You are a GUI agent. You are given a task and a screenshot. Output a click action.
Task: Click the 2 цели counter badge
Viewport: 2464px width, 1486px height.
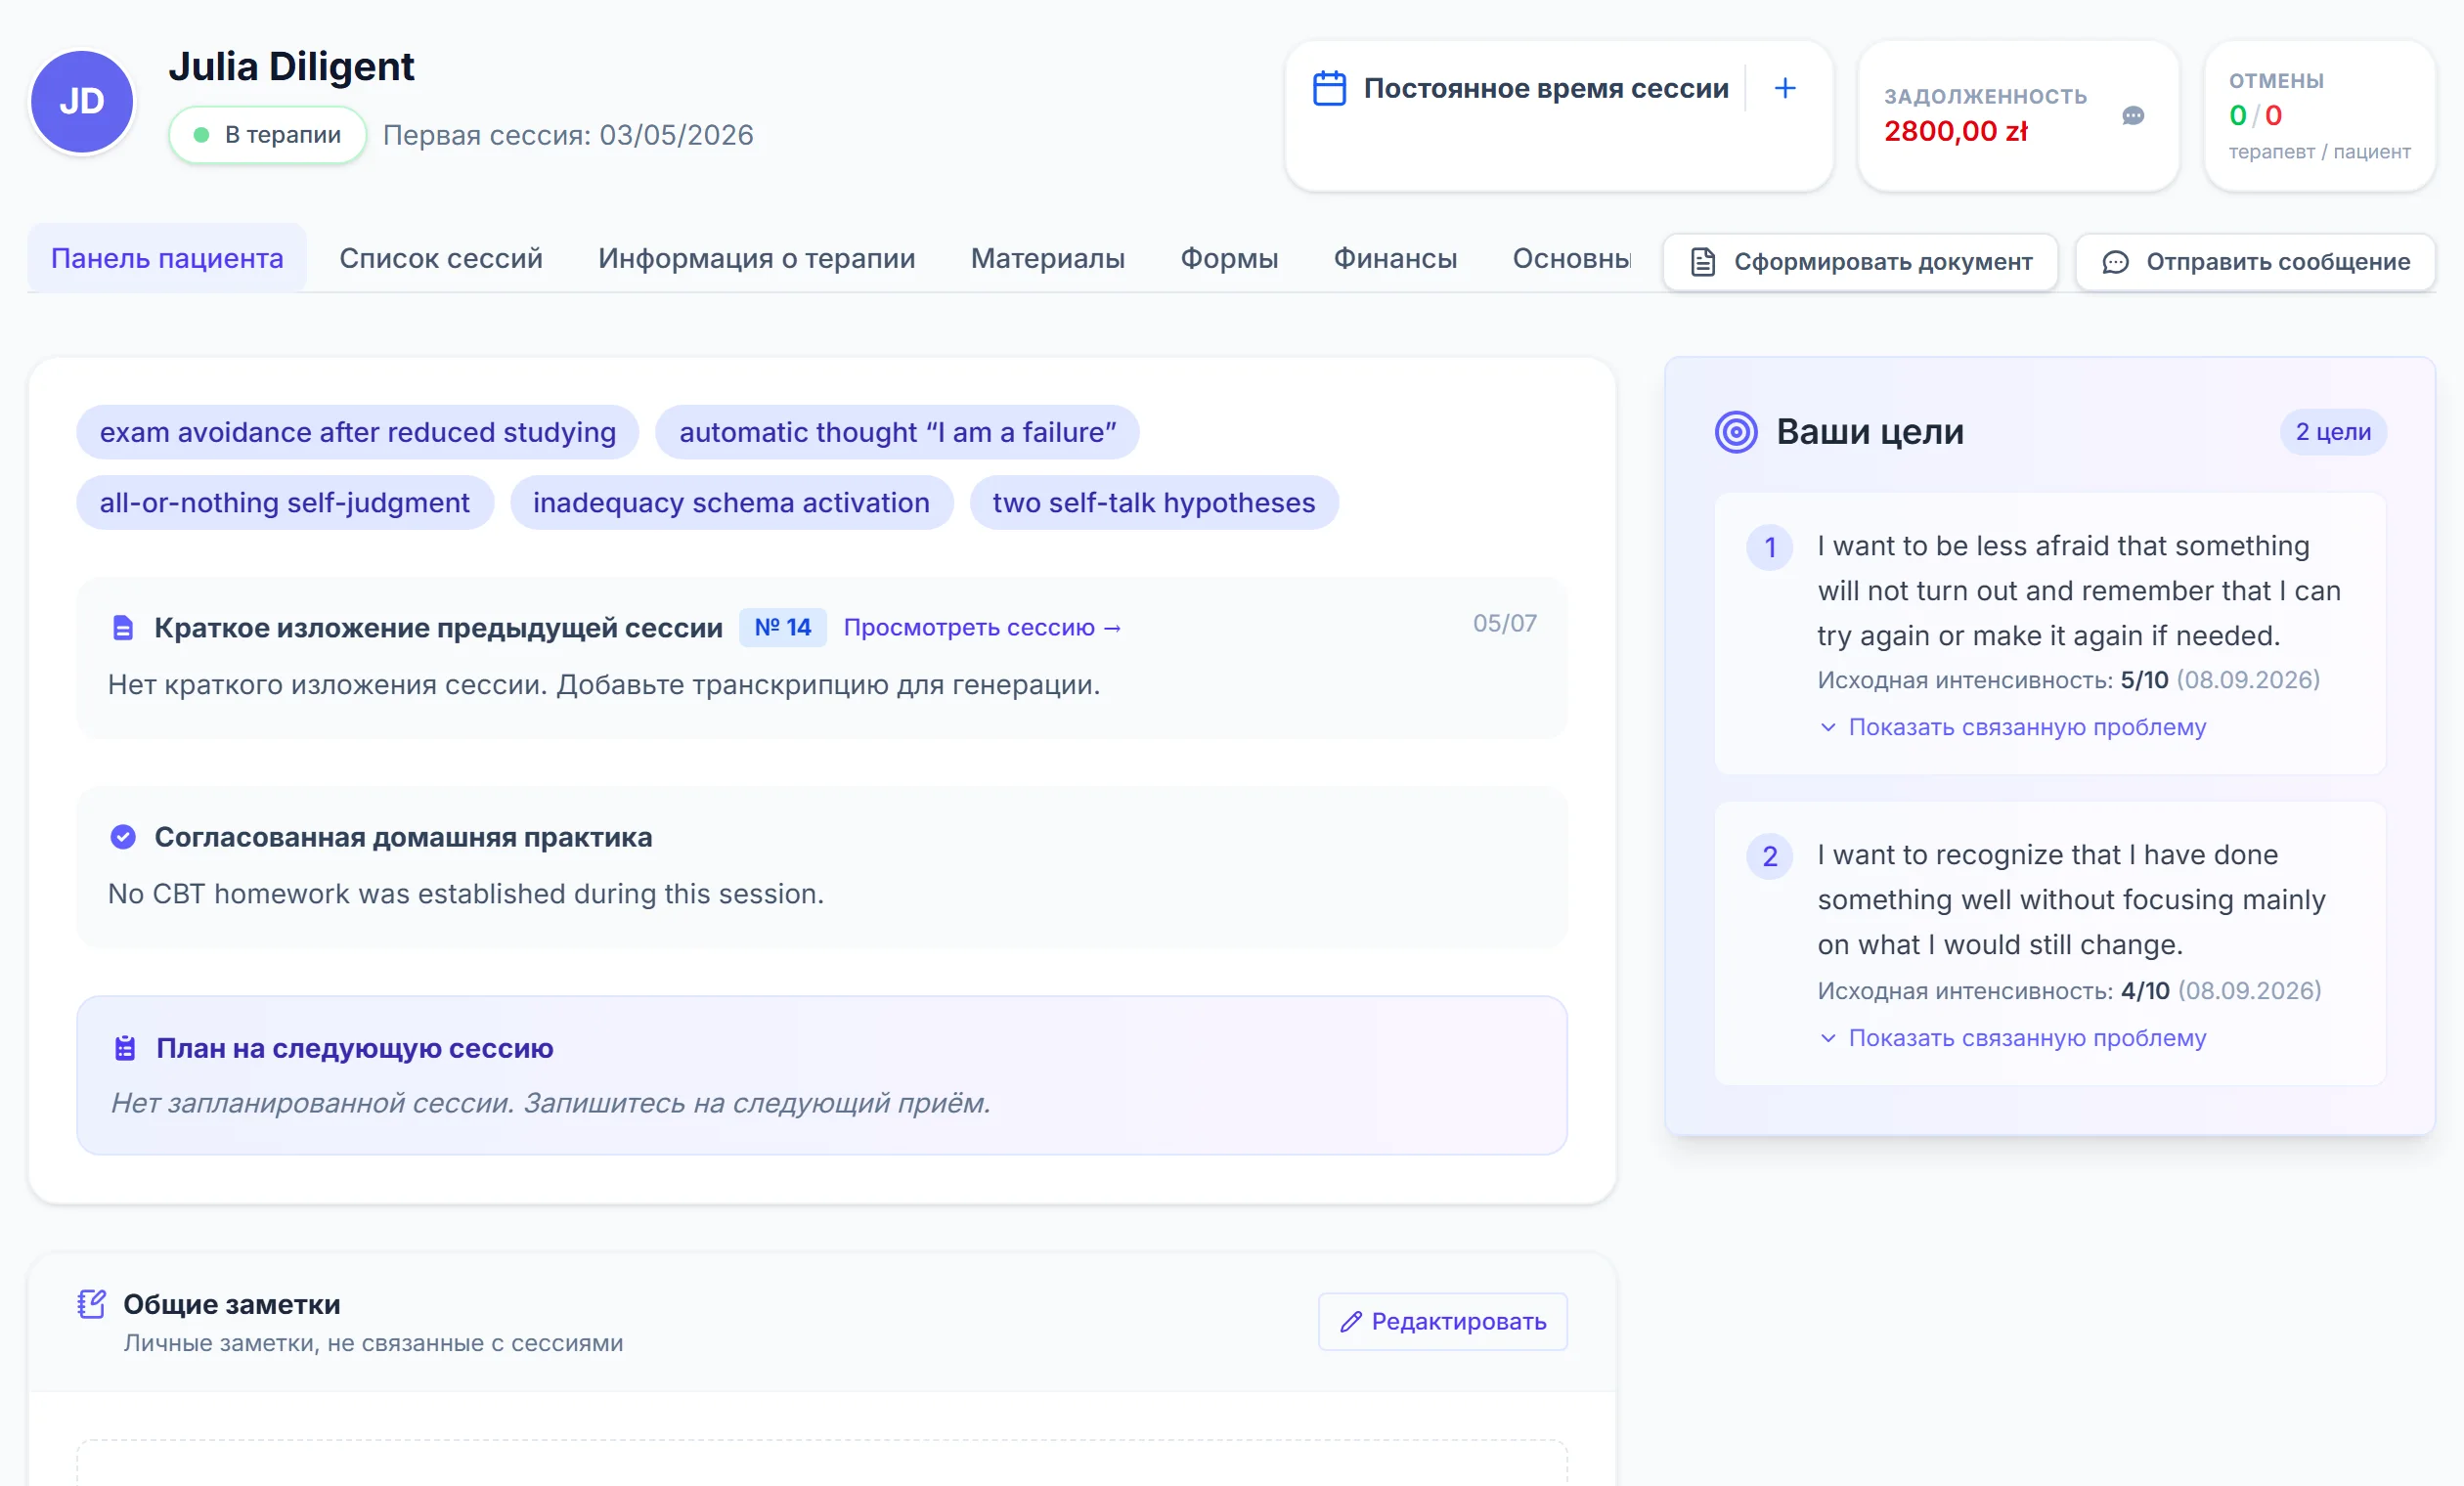(2333, 432)
